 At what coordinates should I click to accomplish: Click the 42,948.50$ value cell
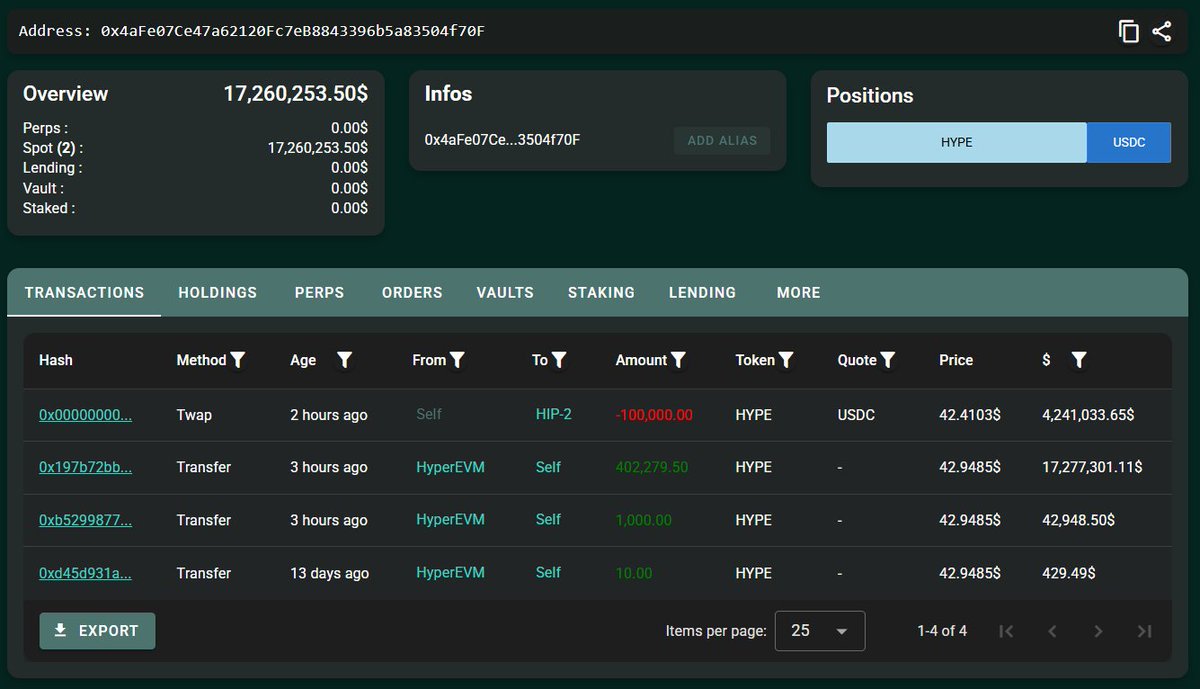click(x=1078, y=520)
